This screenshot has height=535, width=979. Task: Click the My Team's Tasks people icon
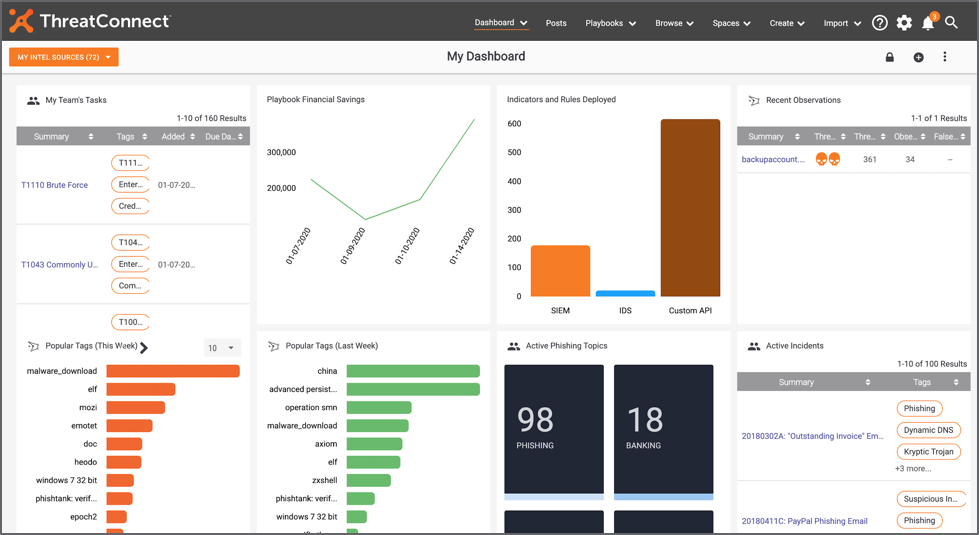pos(33,101)
